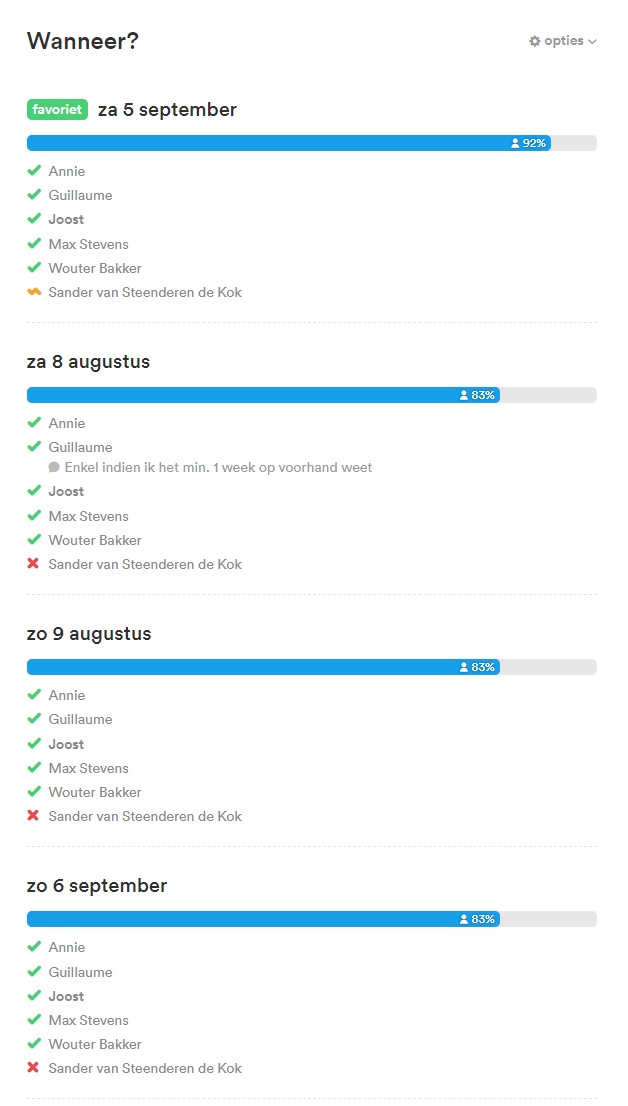Viewport: 628px width, 1106px height.
Task: Click the za 5 september date heading
Action: [x=167, y=110]
